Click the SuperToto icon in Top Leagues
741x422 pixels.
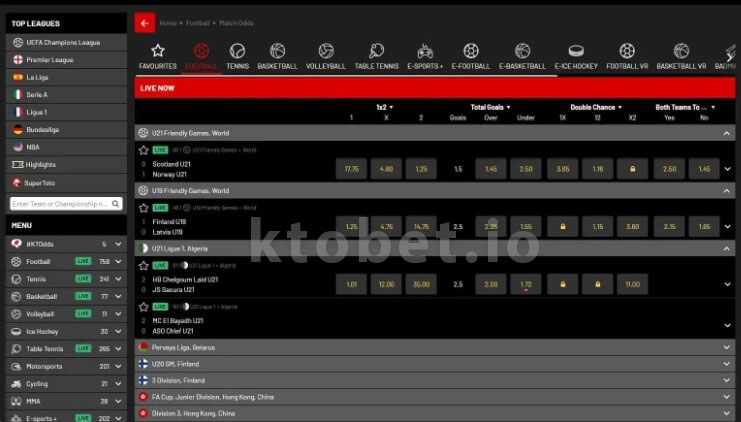tap(17, 182)
